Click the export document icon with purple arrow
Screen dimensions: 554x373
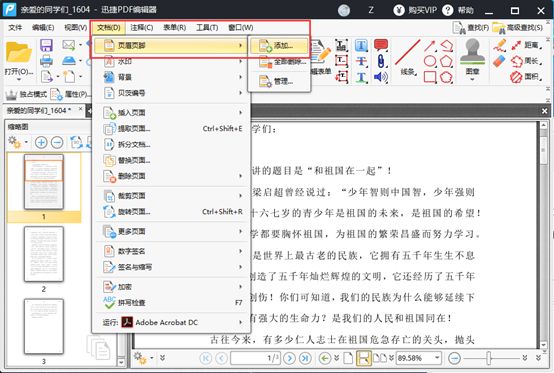pyautogui.click(x=47, y=76)
